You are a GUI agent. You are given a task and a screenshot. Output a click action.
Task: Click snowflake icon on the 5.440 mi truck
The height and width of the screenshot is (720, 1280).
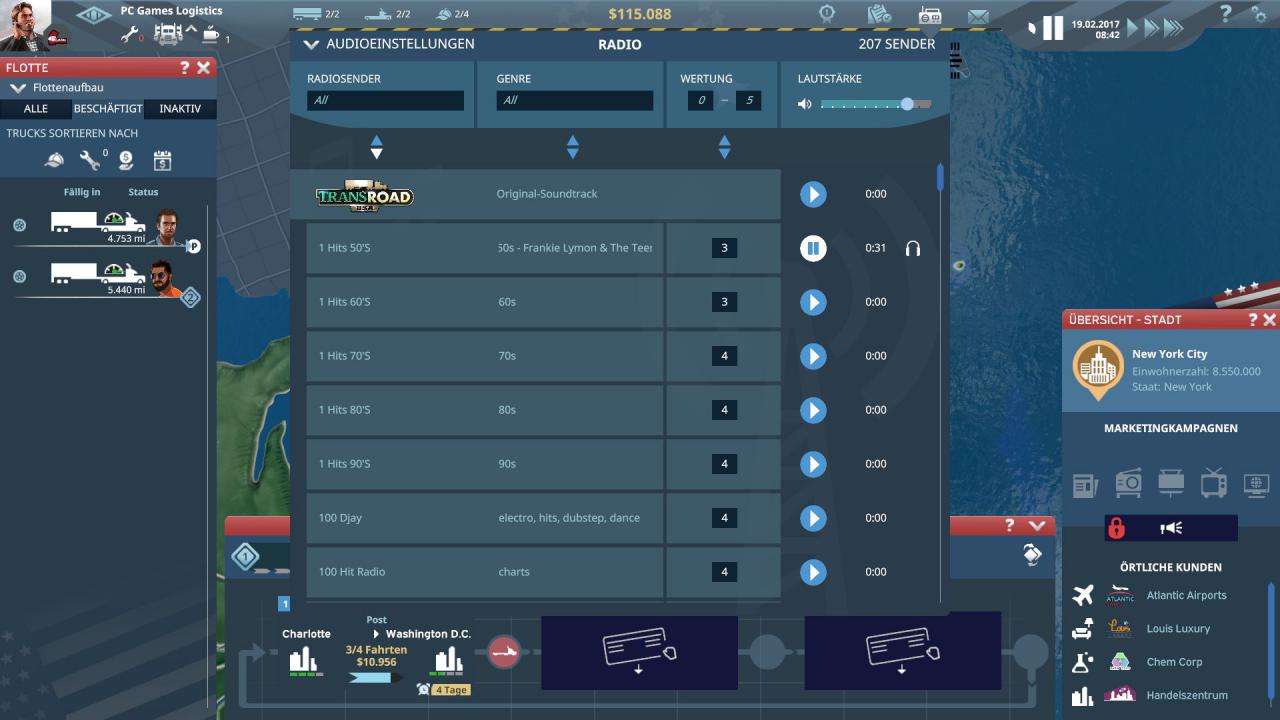(x=19, y=277)
